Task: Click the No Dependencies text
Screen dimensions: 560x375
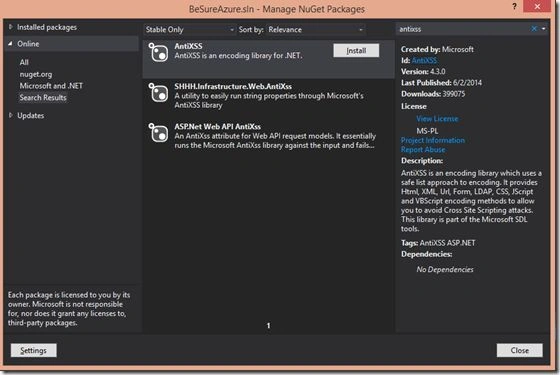Action: click(x=445, y=269)
